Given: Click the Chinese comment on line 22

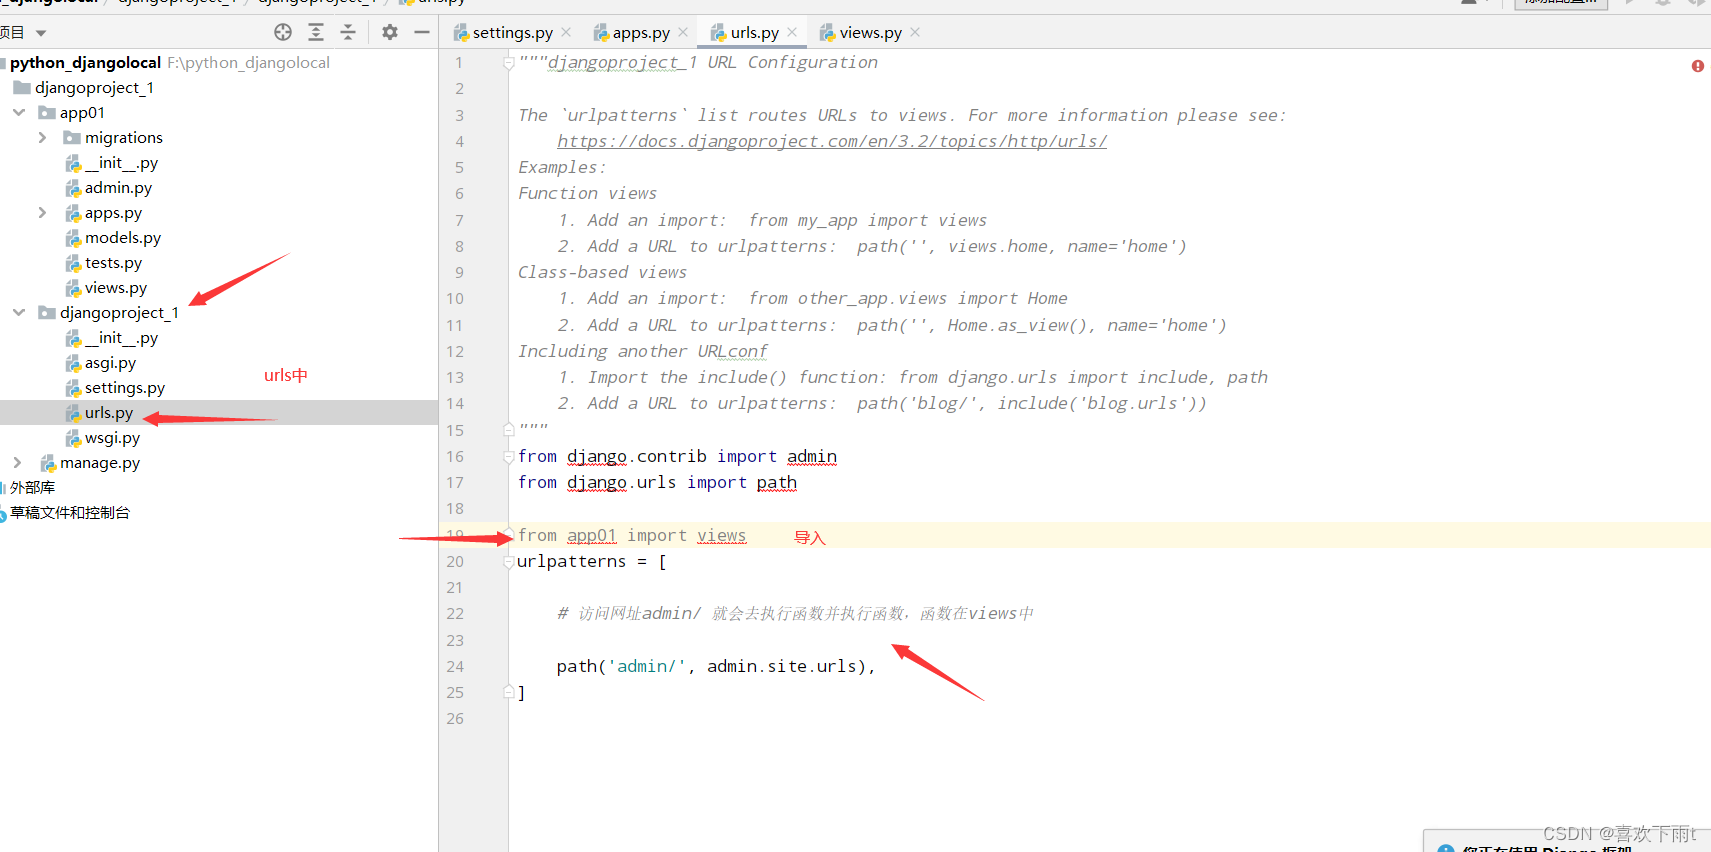Looking at the screenshot, I should [795, 613].
